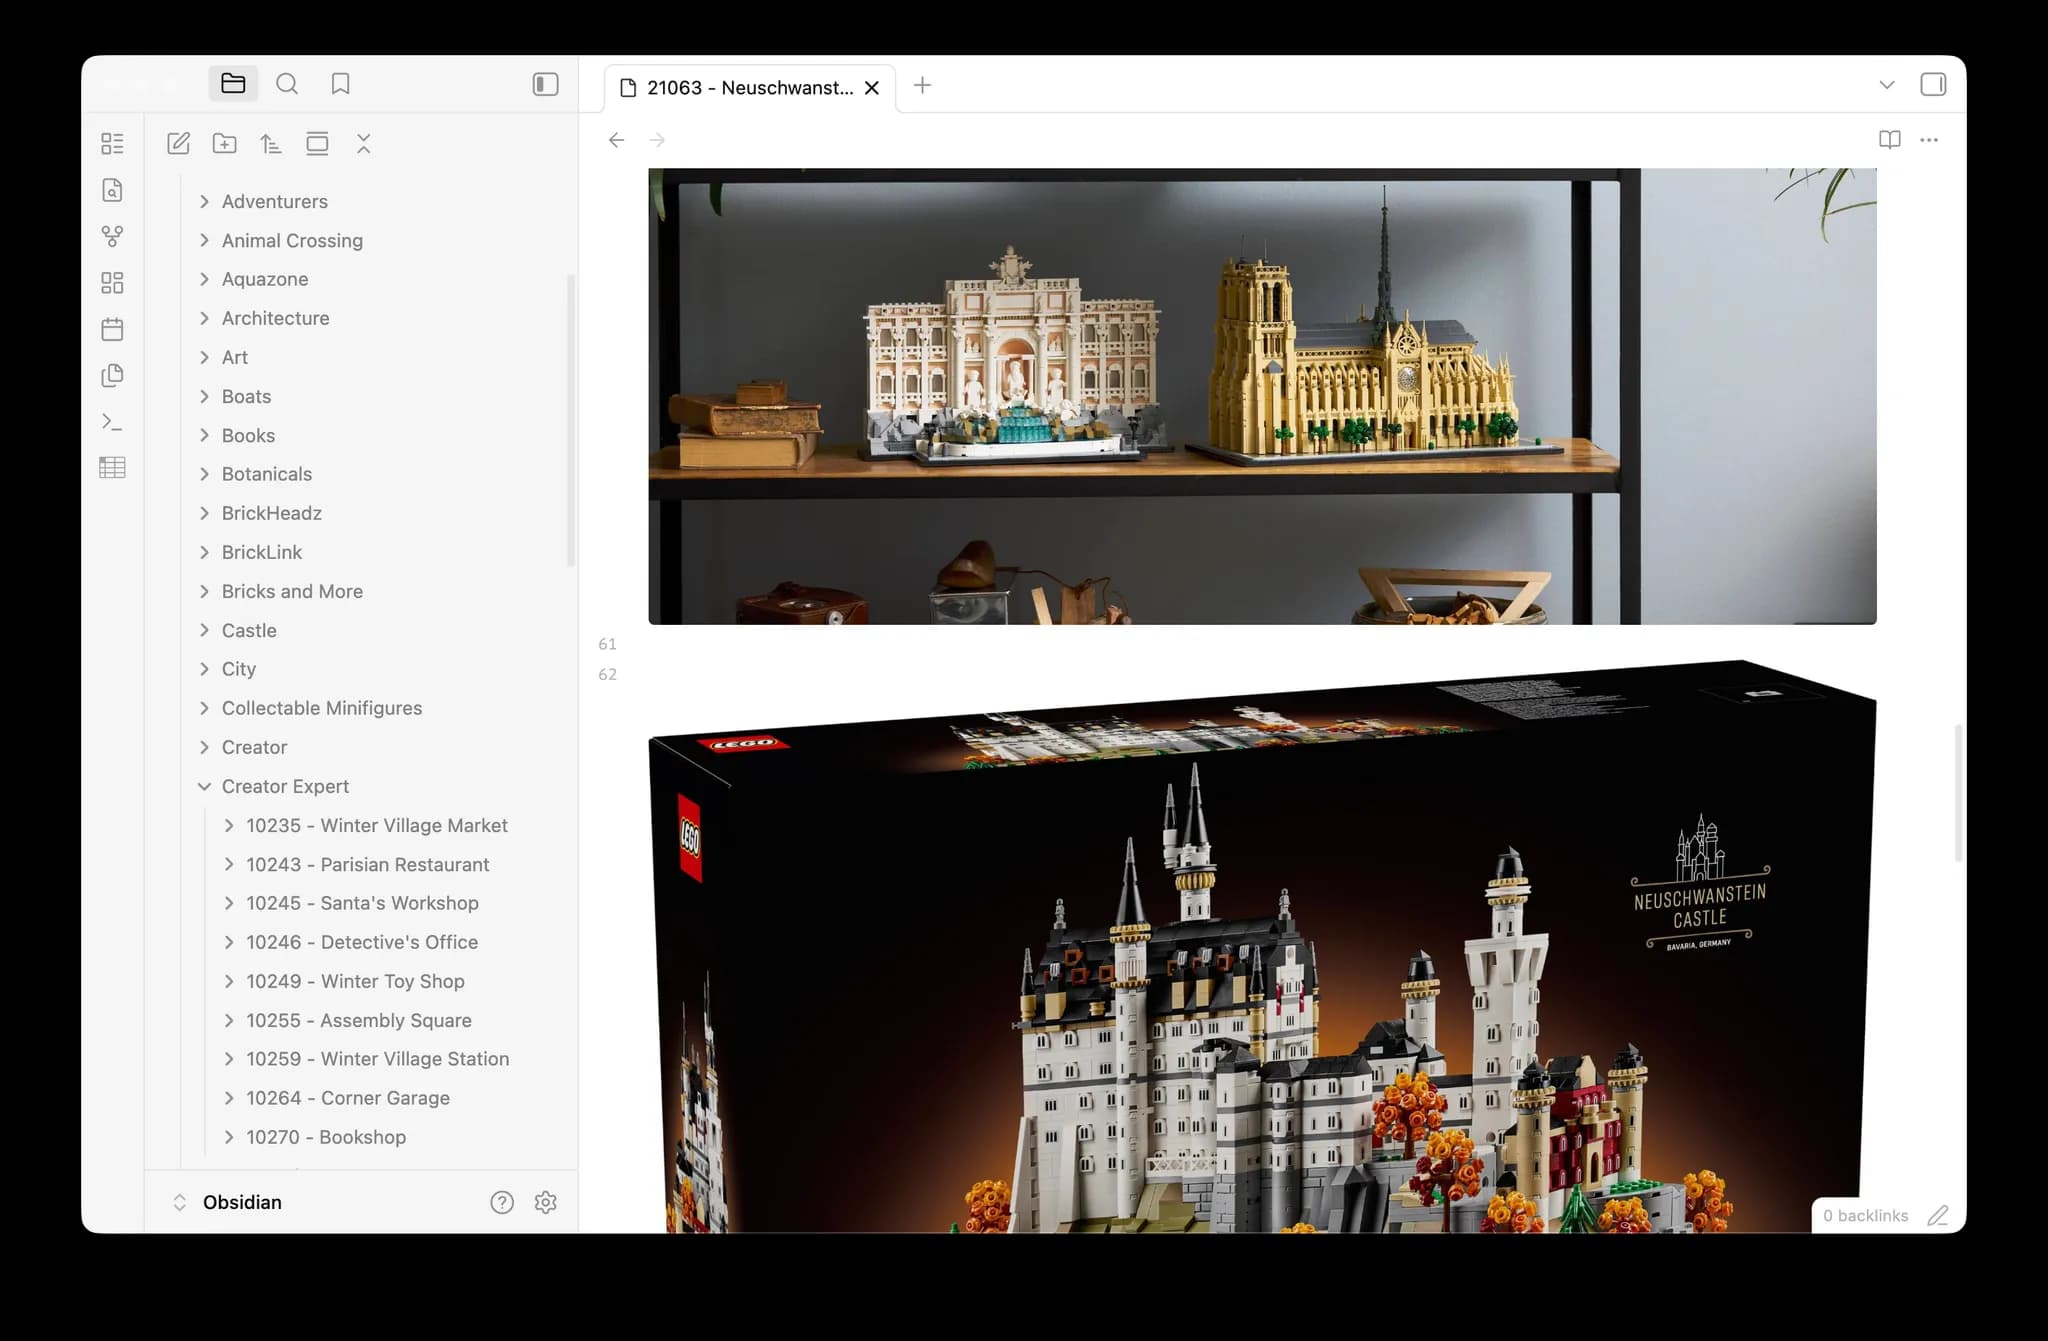
Task: Open the tab list dropdown
Action: point(1887,85)
